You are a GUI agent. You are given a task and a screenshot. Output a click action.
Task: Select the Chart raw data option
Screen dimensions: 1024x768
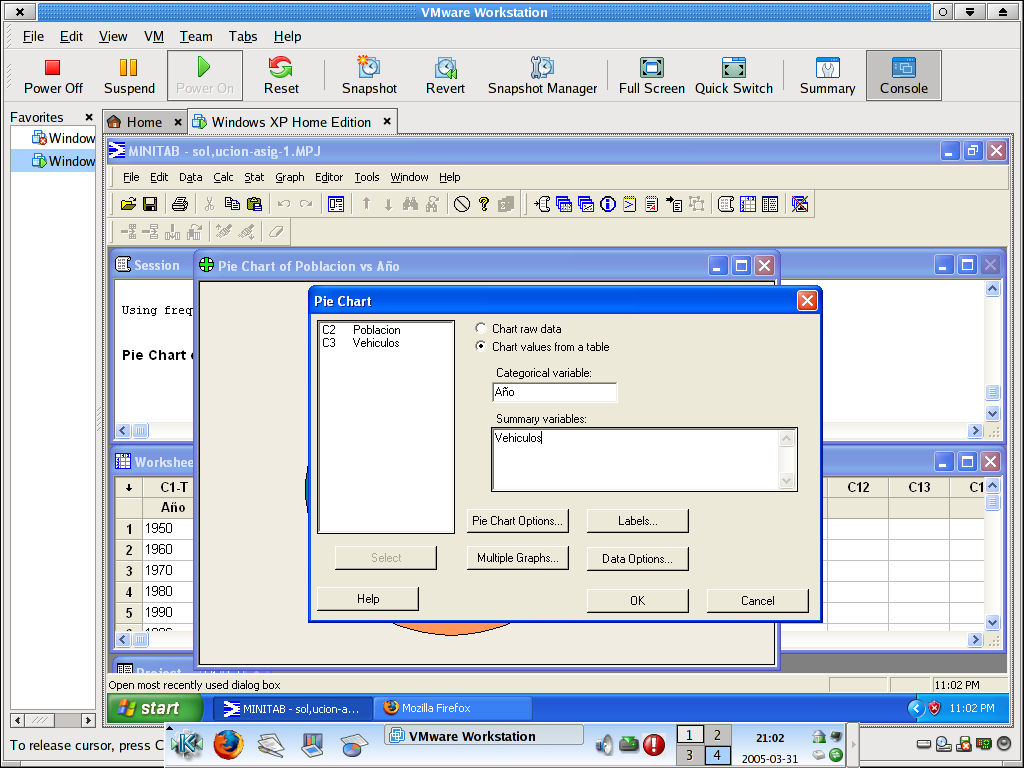pos(481,328)
